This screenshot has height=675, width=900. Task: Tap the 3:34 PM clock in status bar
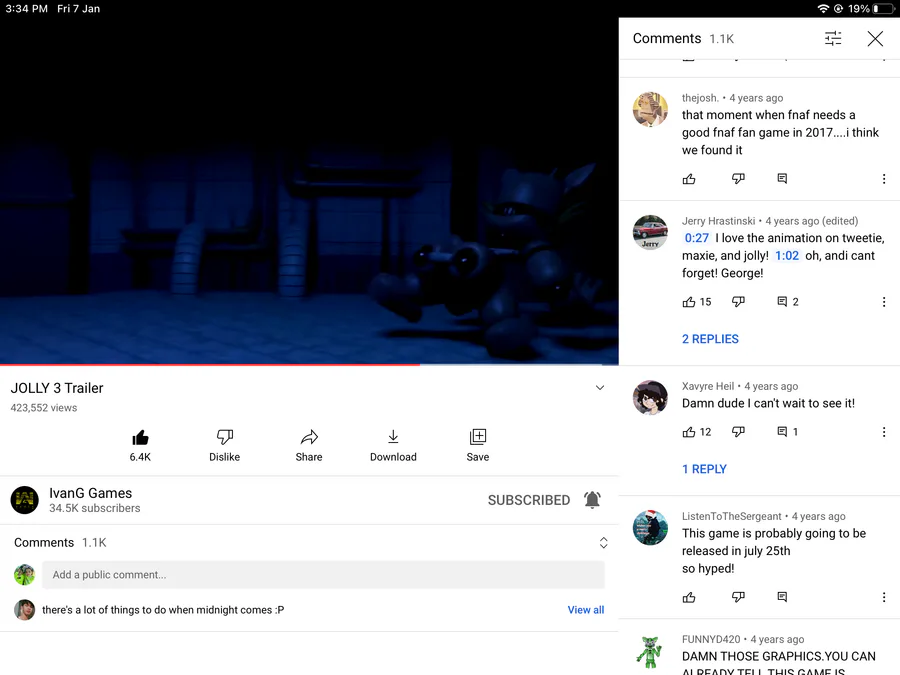(x=26, y=9)
